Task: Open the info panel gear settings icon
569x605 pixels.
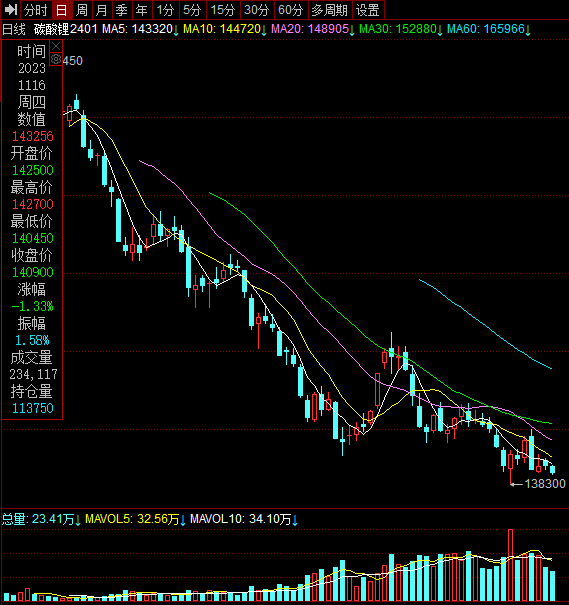Action: (56, 59)
